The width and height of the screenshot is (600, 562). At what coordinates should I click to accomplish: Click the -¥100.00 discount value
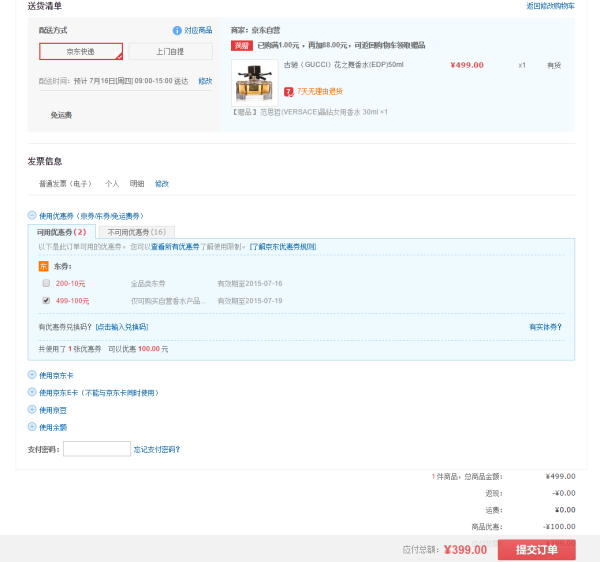(x=559, y=527)
